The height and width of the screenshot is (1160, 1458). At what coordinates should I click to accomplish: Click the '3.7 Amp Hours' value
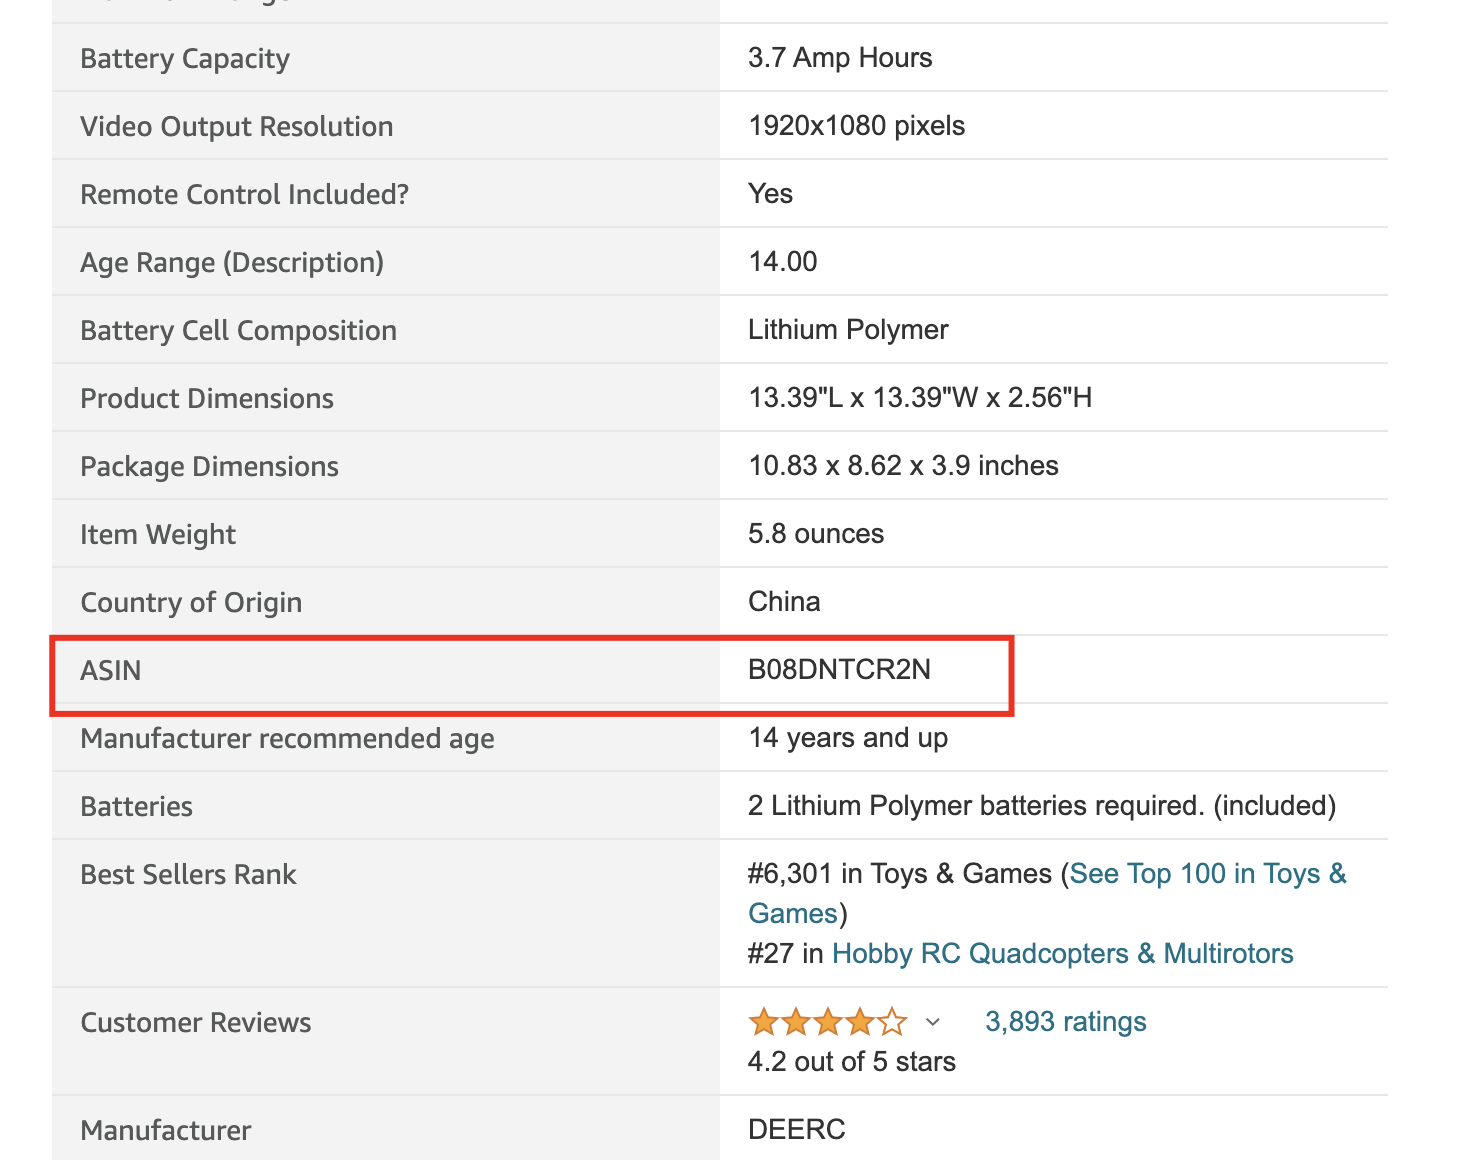[x=840, y=57]
